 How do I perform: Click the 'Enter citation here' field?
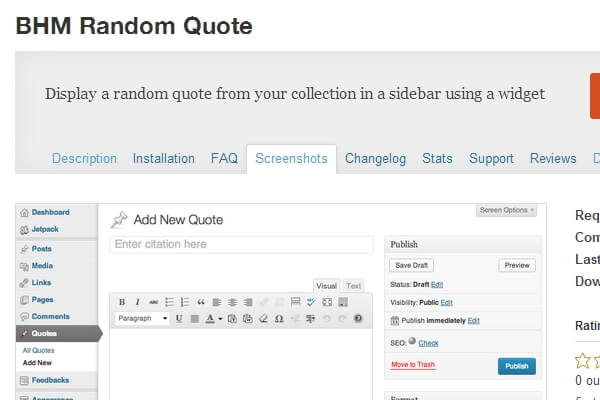pos(241,245)
